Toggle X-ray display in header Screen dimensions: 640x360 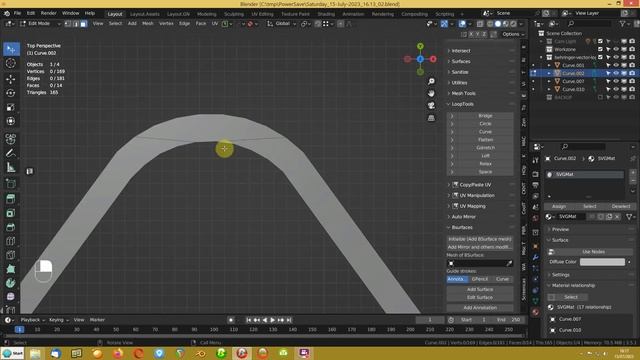(480, 24)
